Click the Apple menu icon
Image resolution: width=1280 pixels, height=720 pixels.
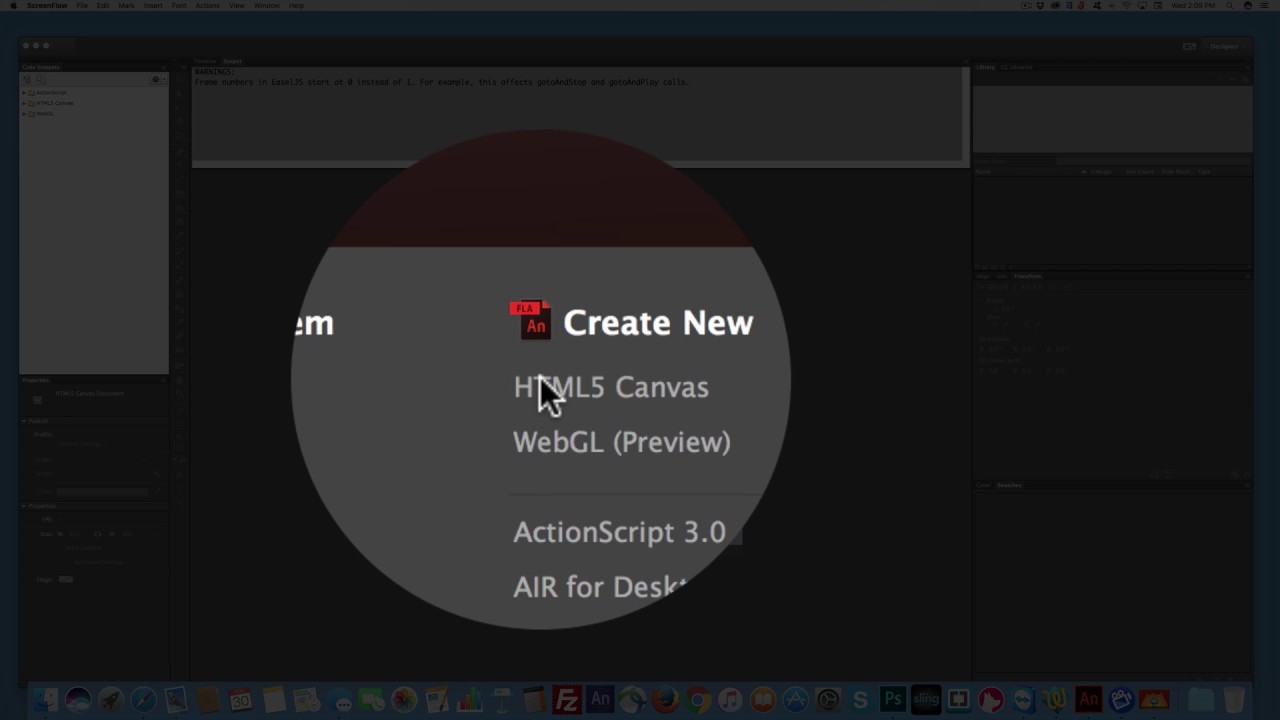tap(13, 5)
